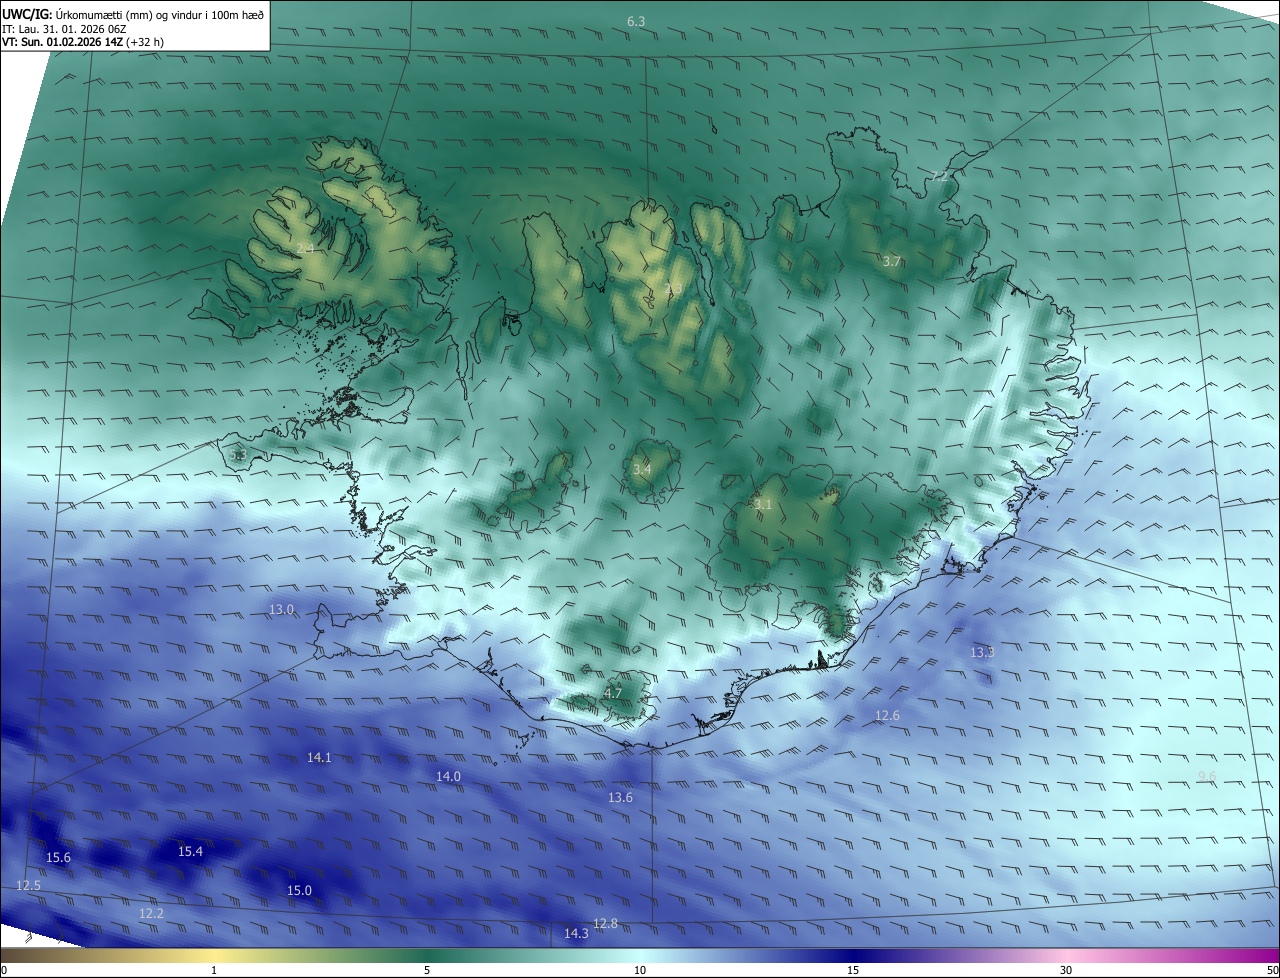Viewport: 1280px width, 978px height.
Task: Click the 15.6 value label
Action: [x=58, y=858]
